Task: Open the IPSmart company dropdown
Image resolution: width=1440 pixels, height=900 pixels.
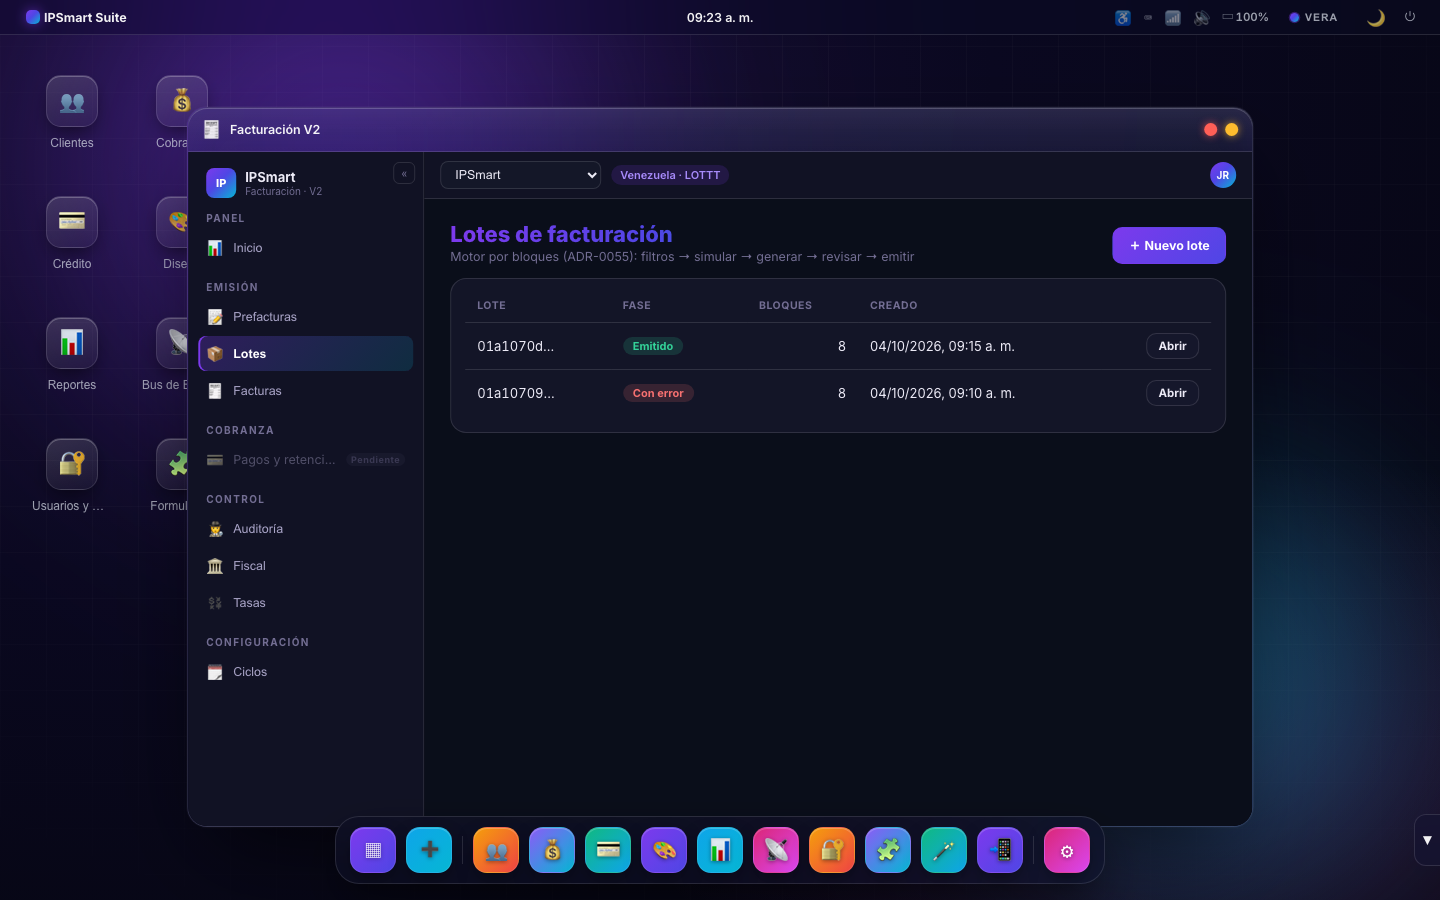Action: (x=520, y=175)
